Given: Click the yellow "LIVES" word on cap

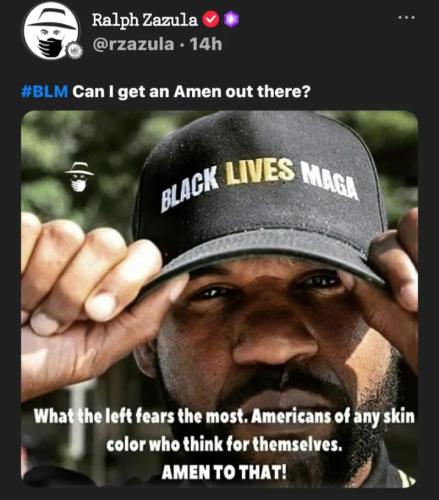Looking at the screenshot, I should [x=260, y=171].
